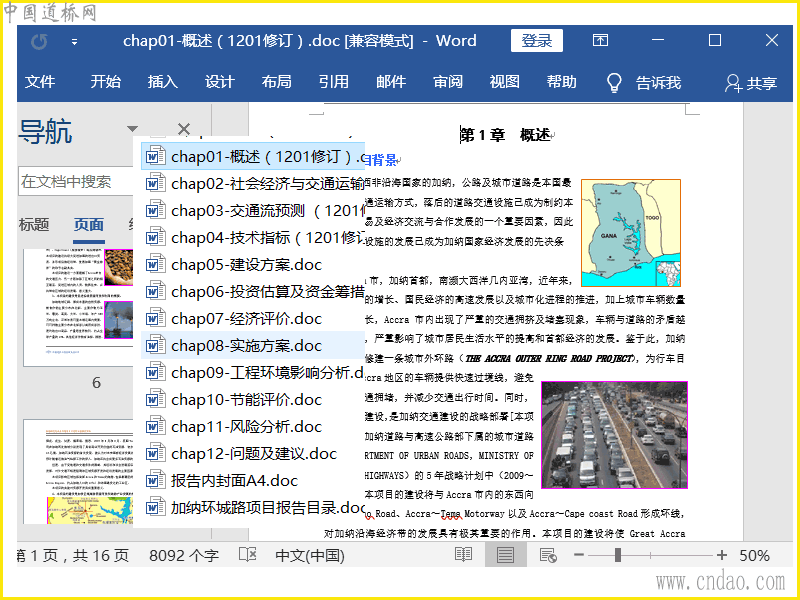Click the undo/repeat icon in title bar
The height and width of the screenshot is (600, 800).
[x=39, y=41]
